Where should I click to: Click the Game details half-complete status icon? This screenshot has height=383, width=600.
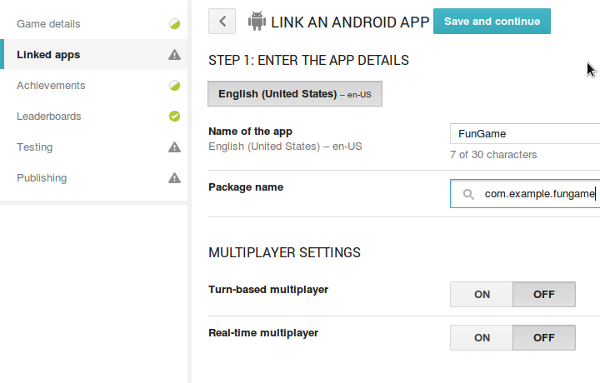(174, 24)
